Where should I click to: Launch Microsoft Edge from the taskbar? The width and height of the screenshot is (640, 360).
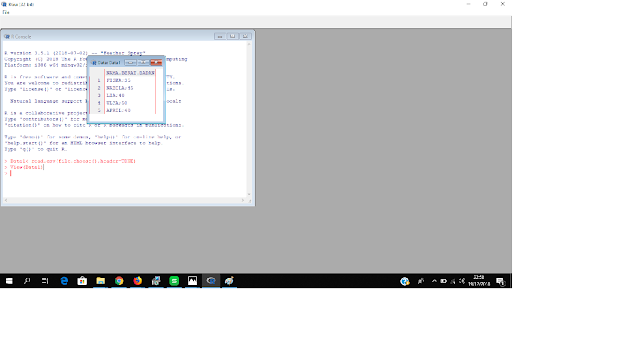point(64,281)
